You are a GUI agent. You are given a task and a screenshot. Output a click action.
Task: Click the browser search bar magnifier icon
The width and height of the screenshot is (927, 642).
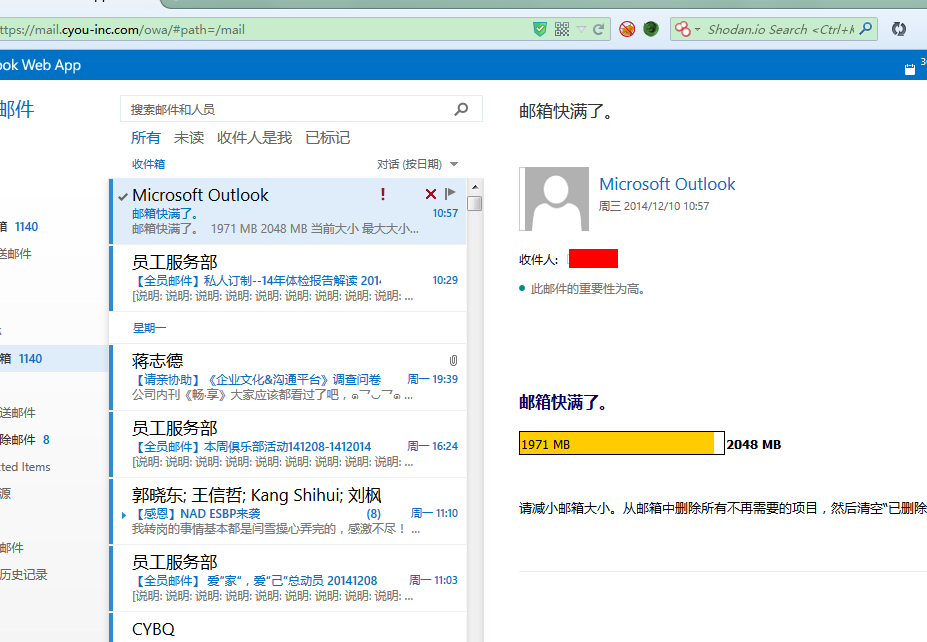click(x=866, y=28)
